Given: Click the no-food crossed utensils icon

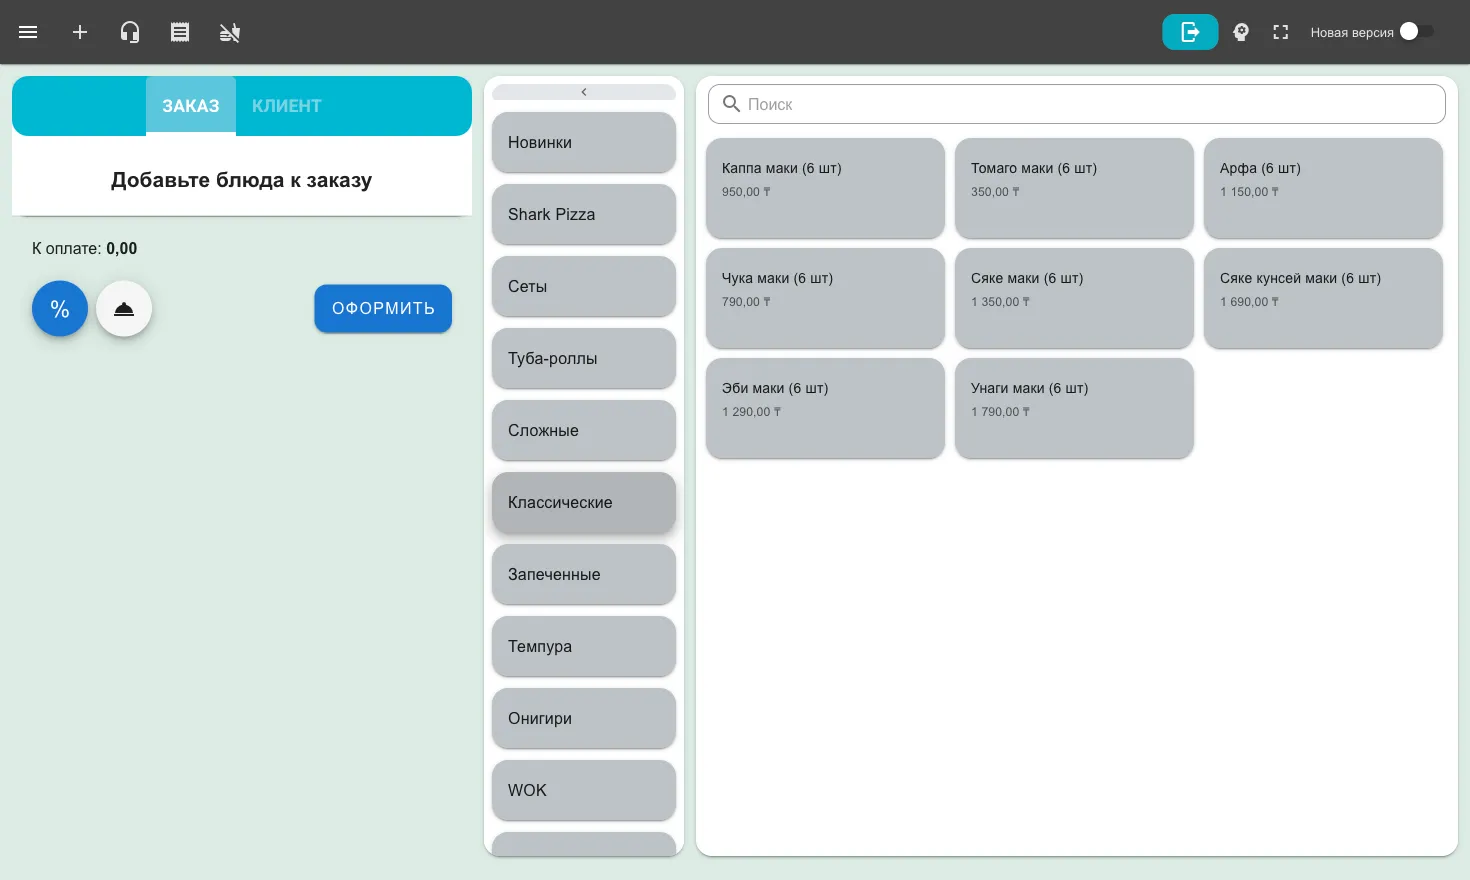Looking at the screenshot, I should pos(230,32).
